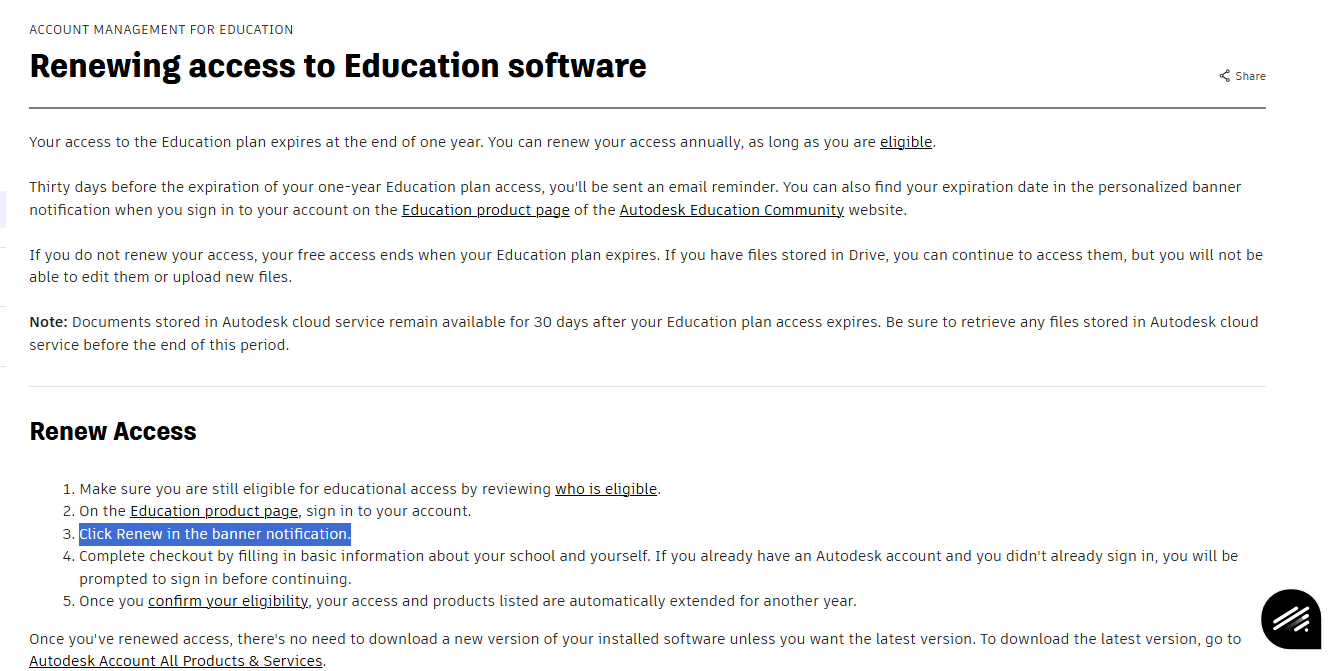Click the 'ACCOUNT MANAGEMENT FOR EDUCATION' breadcrumb text

tap(162, 30)
